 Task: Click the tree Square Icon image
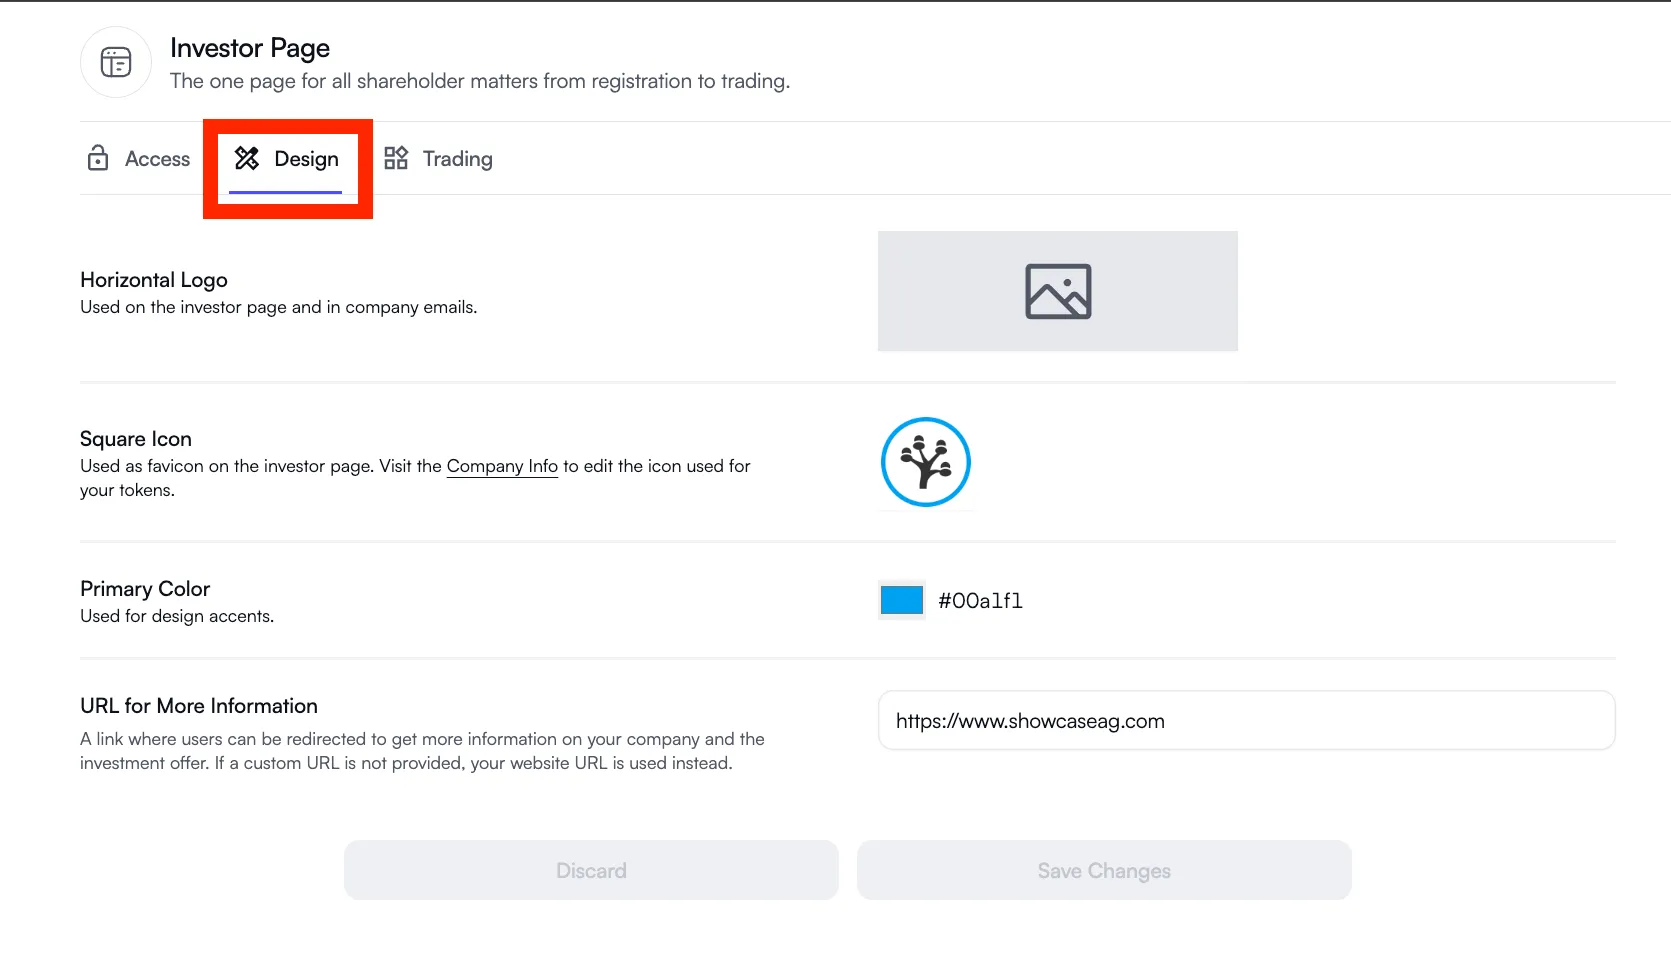tap(925, 462)
